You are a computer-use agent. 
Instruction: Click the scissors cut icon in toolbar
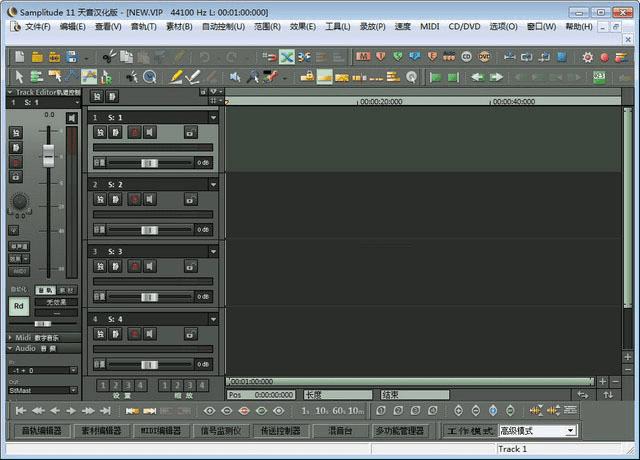[110, 57]
